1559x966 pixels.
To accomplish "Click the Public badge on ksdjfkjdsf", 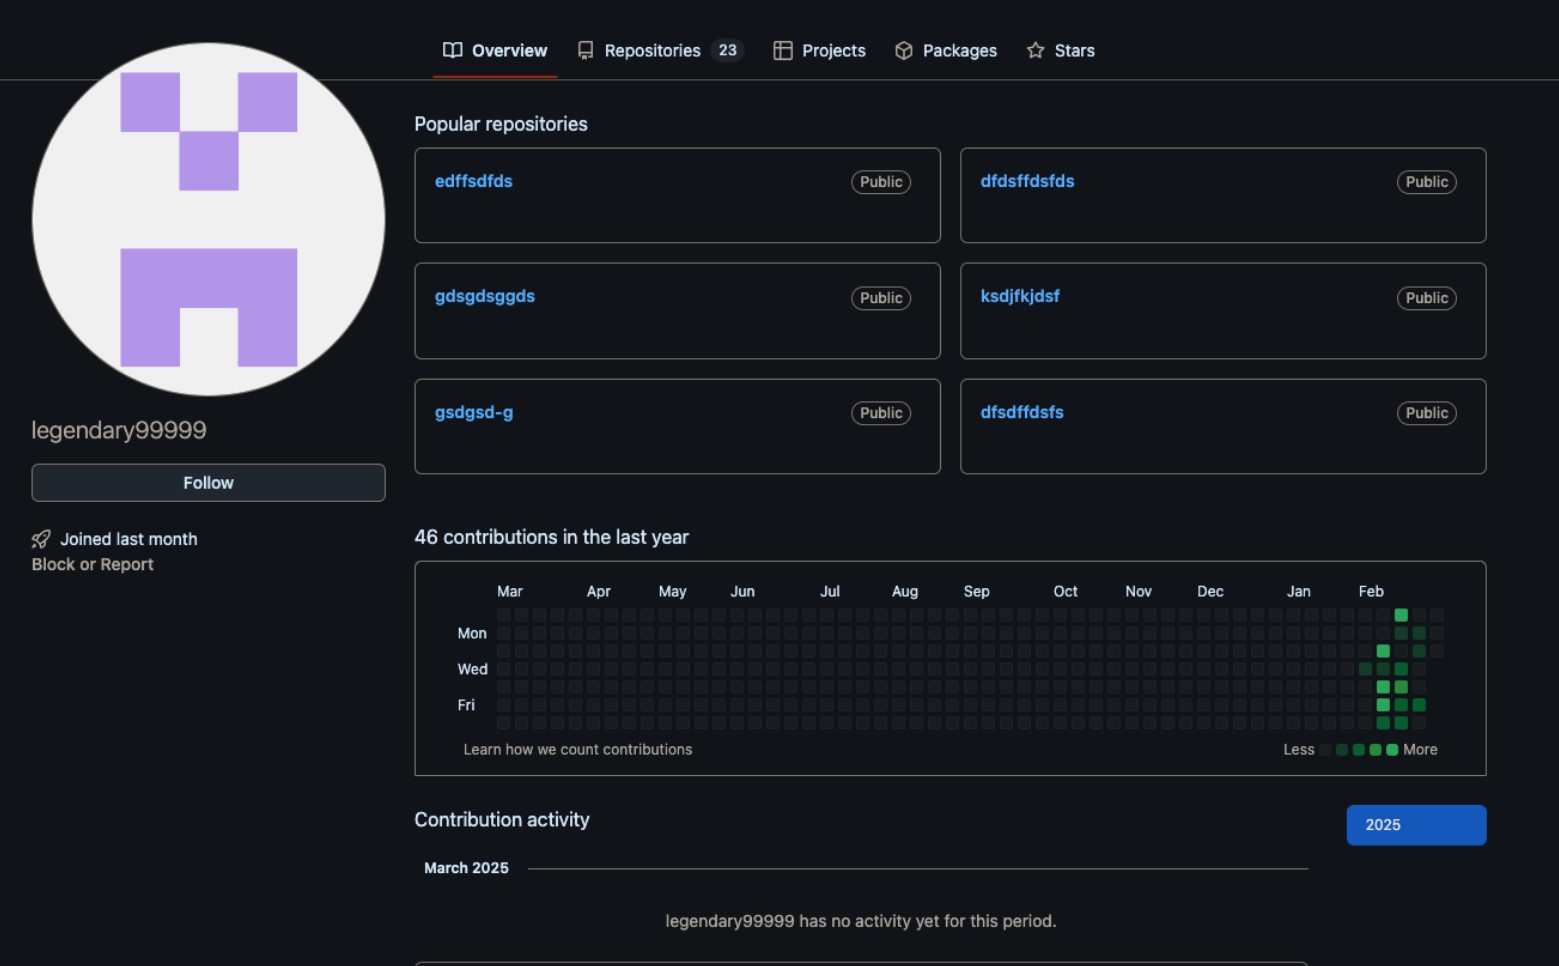I will click(1427, 298).
